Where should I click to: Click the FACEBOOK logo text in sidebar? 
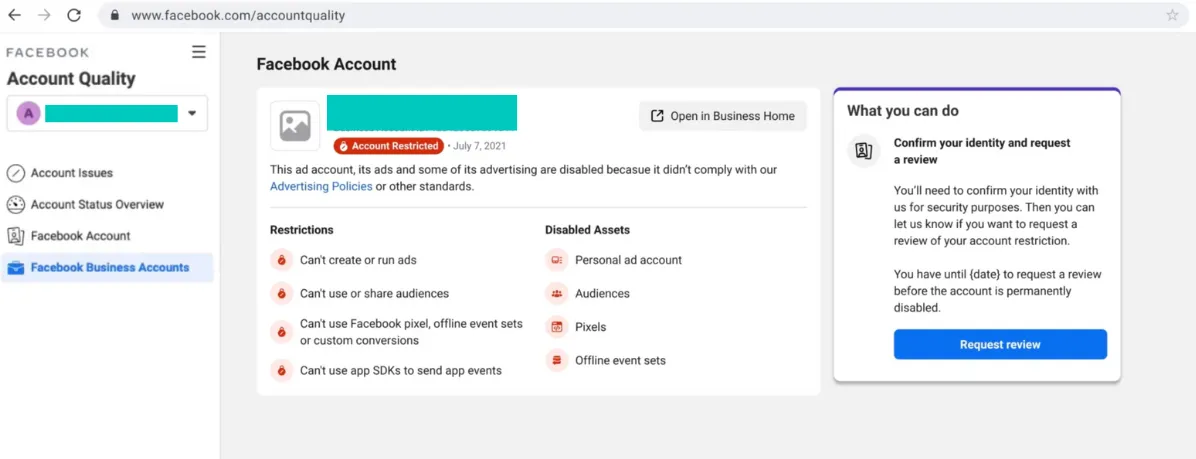pyautogui.click(x=47, y=53)
